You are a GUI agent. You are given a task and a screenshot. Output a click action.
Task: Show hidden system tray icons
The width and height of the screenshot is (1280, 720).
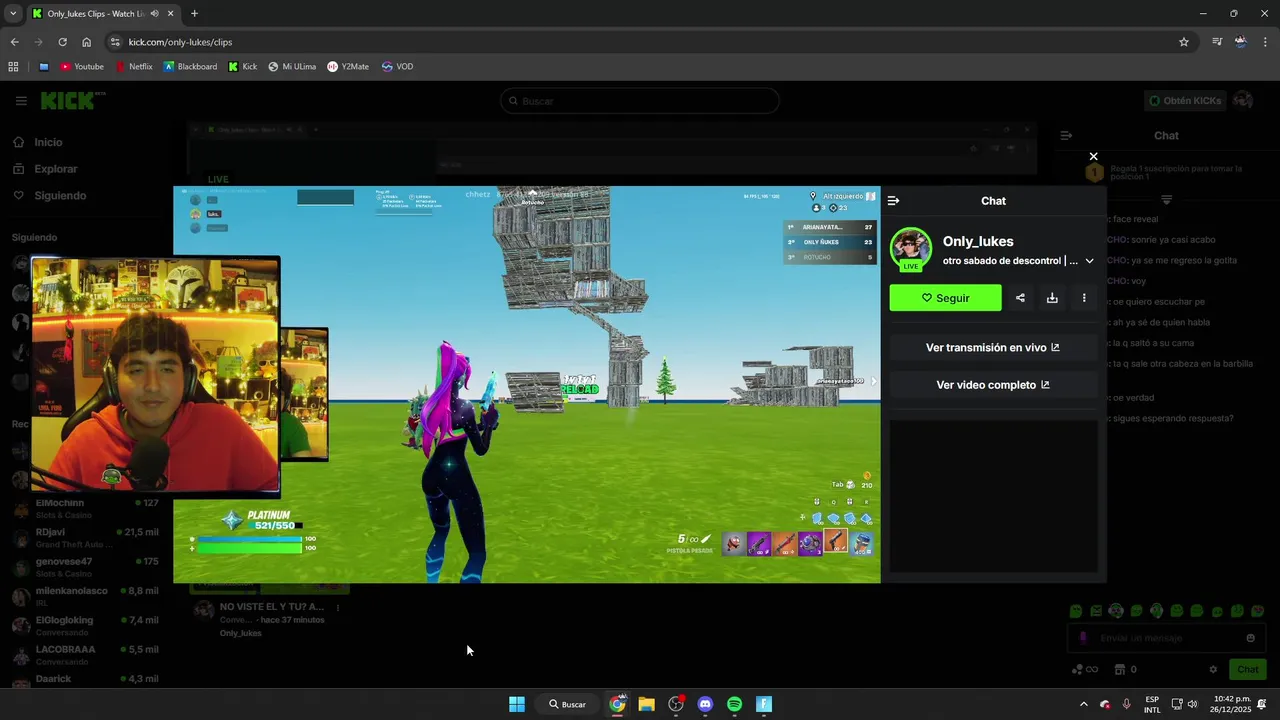[1083, 704]
